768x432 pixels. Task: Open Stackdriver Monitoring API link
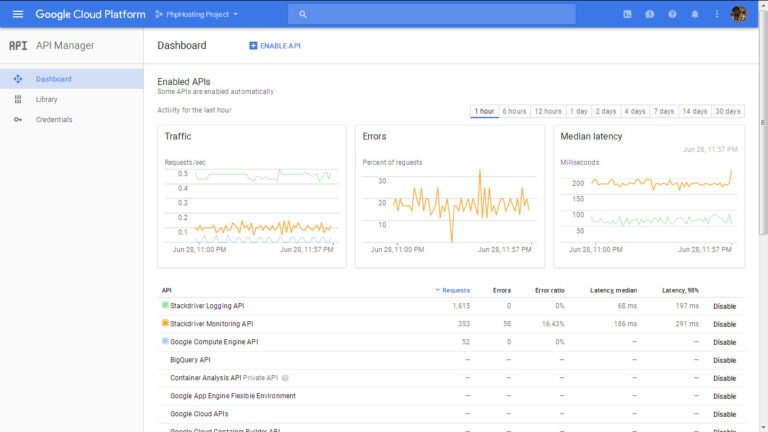coord(212,324)
